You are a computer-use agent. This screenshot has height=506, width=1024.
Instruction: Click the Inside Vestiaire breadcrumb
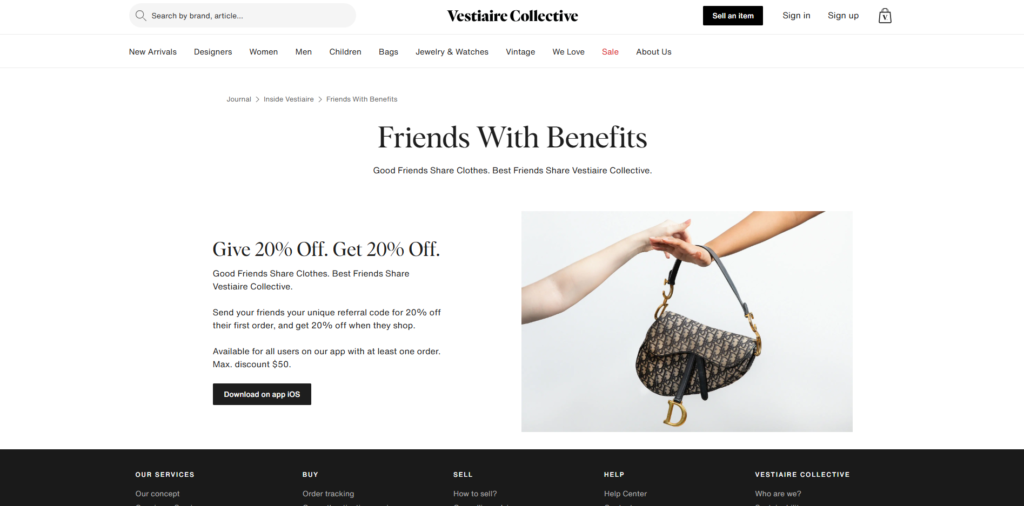tap(289, 99)
